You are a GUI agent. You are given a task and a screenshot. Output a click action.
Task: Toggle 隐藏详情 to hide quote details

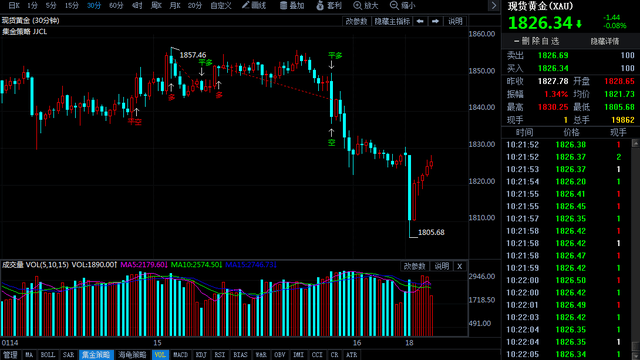tap(604, 41)
